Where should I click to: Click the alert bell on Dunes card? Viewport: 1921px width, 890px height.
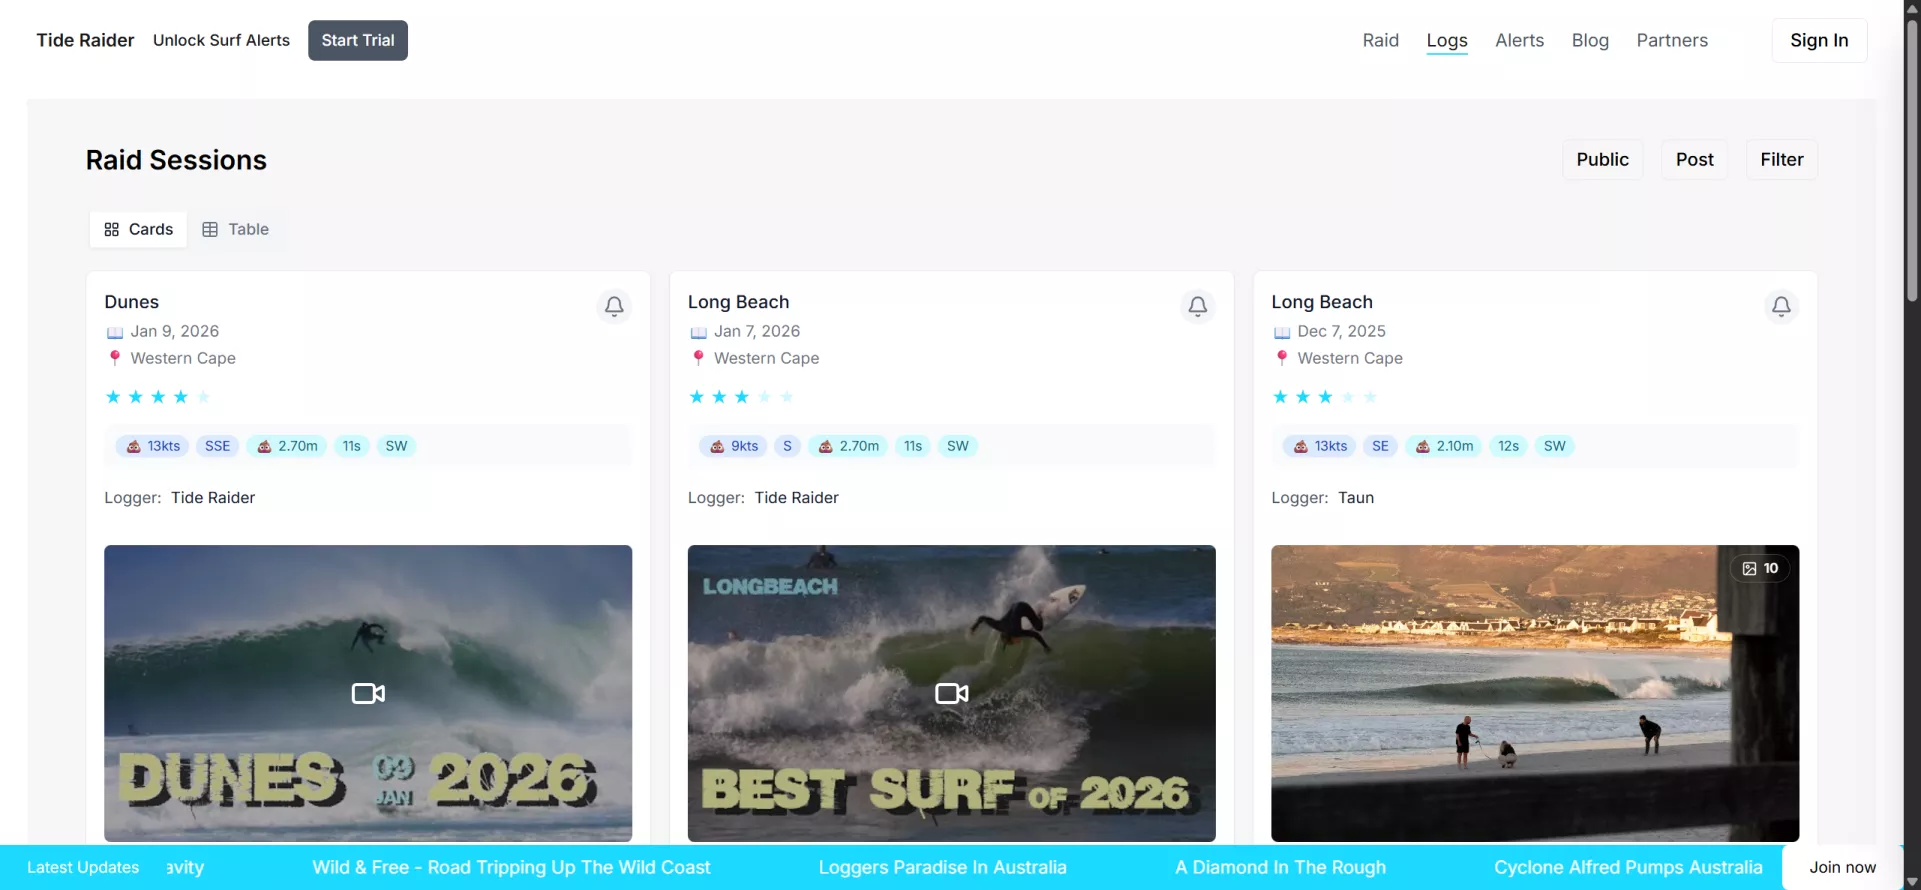point(614,306)
